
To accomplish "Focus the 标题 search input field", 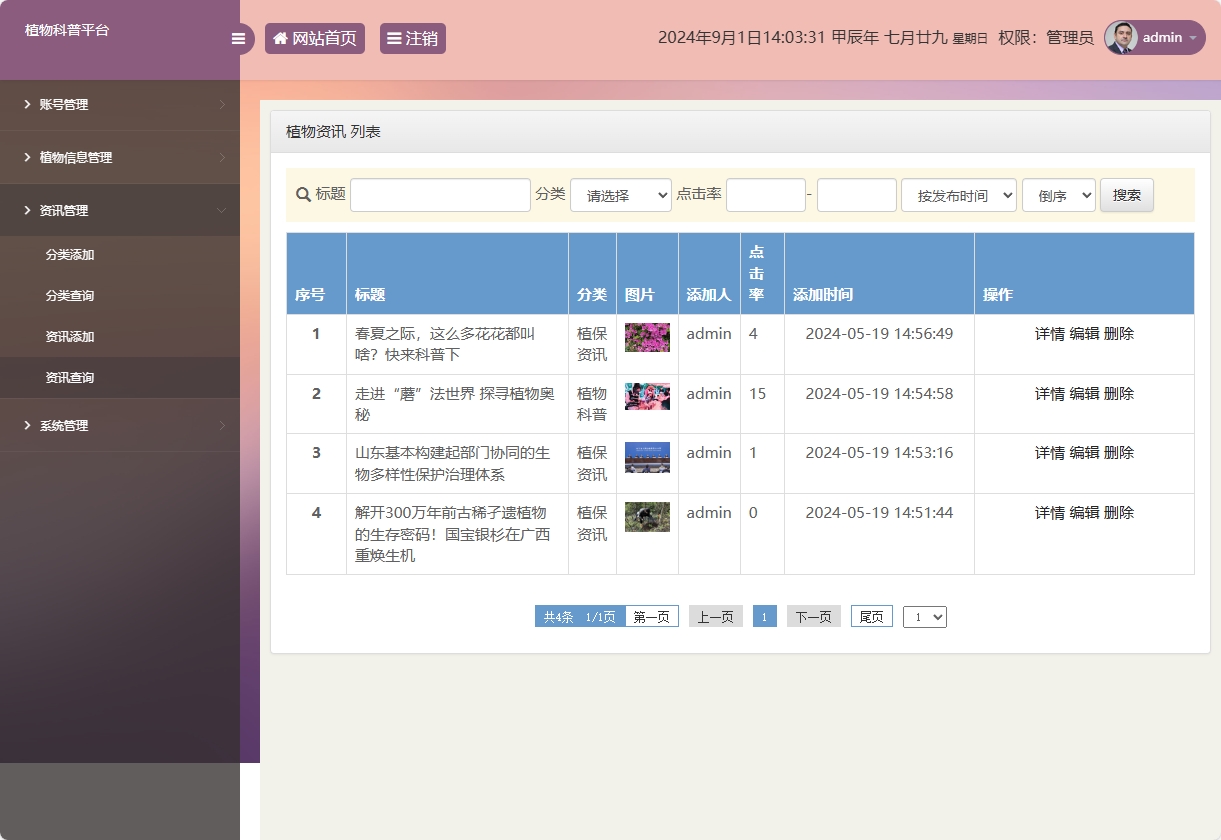I will pos(440,195).
